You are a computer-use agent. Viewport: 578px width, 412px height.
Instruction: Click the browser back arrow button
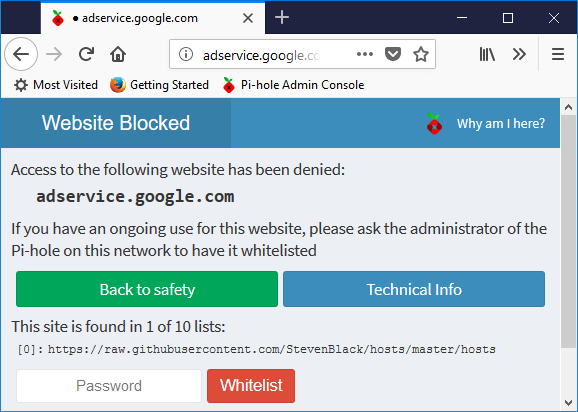click(21, 55)
